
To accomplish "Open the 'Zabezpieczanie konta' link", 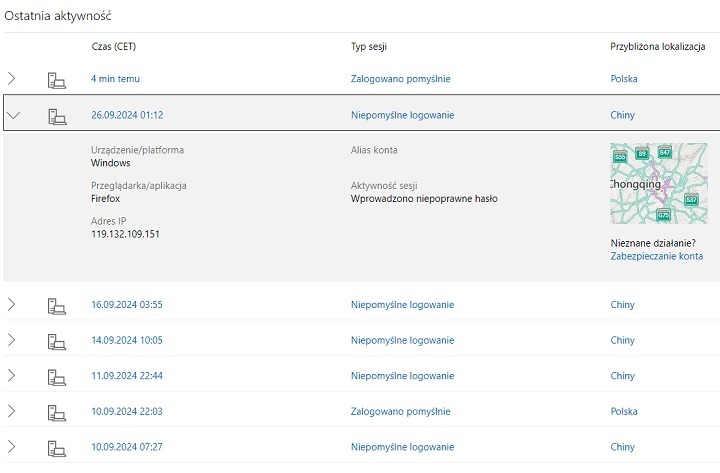I will pyautogui.click(x=656, y=257).
